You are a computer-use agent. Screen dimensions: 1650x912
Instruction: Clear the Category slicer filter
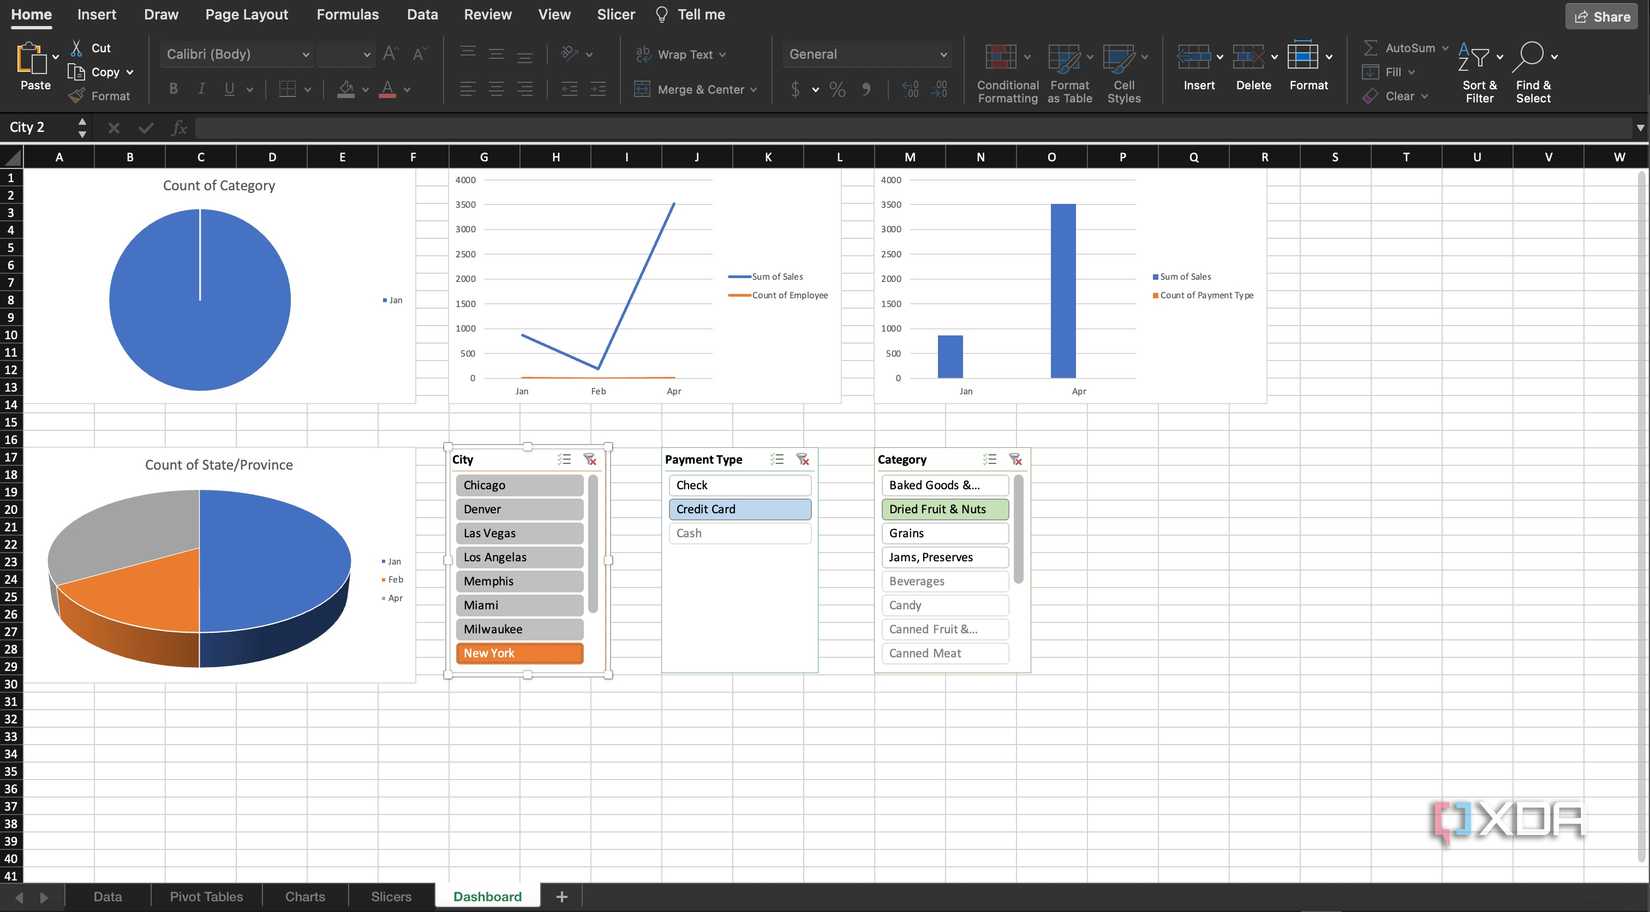pyautogui.click(x=1016, y=459)
